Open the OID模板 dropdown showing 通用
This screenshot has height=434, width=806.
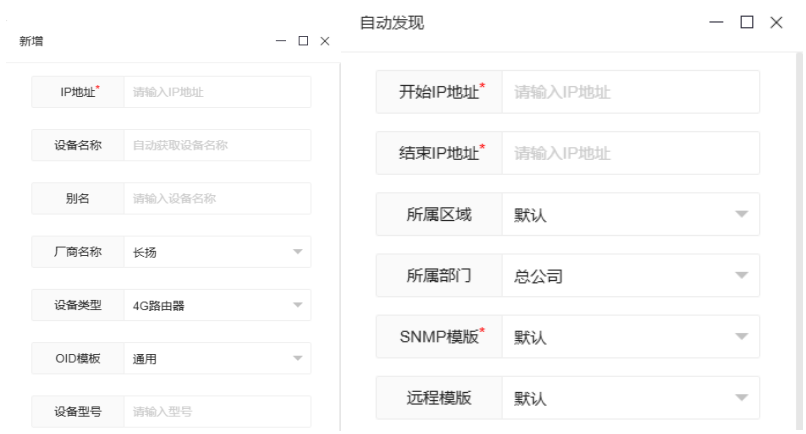(217, 358)
